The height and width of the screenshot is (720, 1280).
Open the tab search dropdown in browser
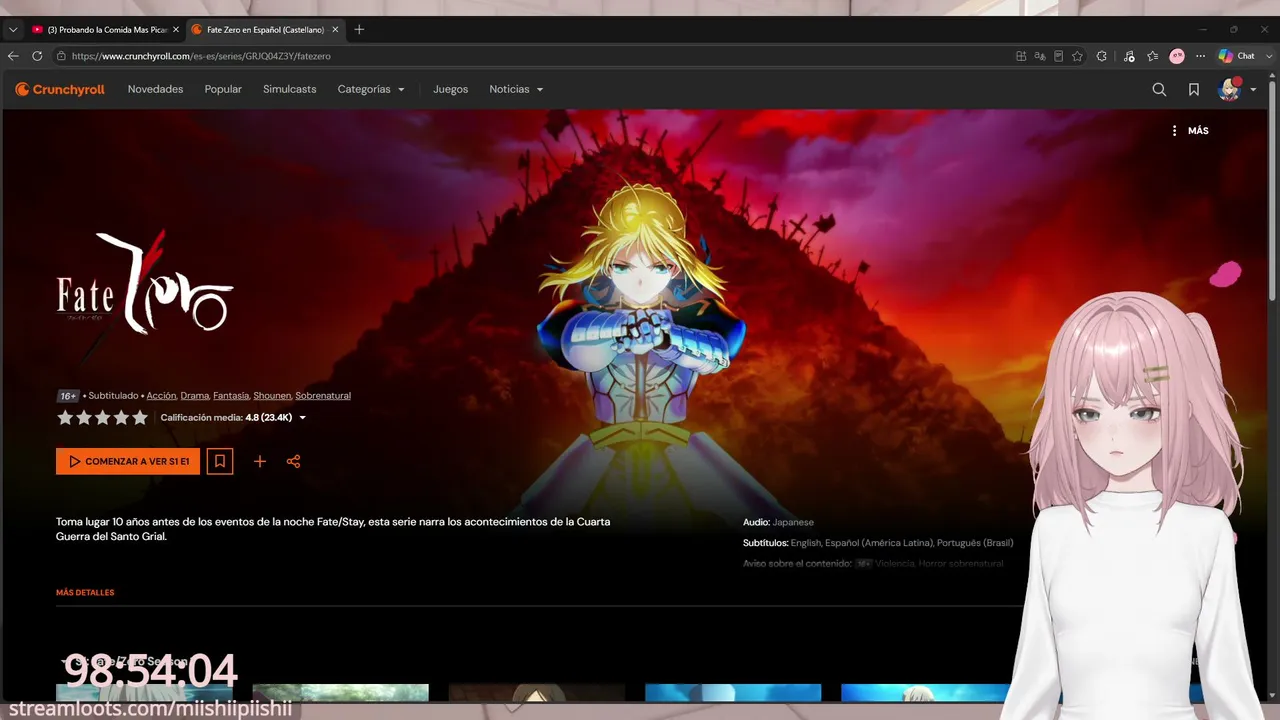pos(13,30)
